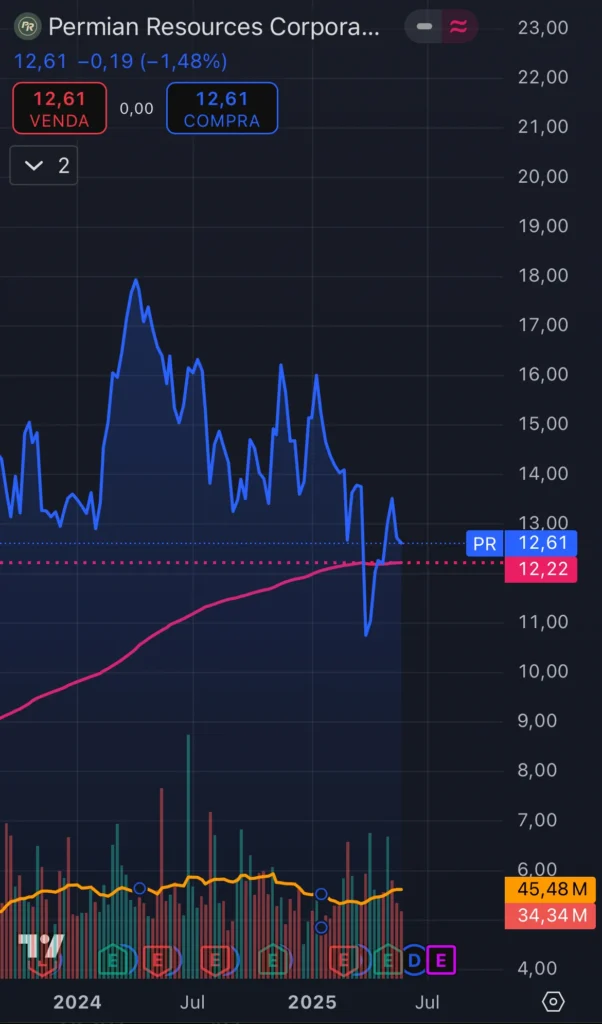
Task: Click the 16,00 price axis label
Action: click(x=543, y=374)
